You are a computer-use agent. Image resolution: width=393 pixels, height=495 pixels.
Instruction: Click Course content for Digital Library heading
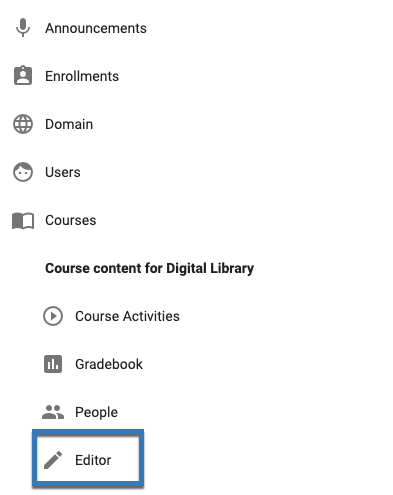point(149,268)
